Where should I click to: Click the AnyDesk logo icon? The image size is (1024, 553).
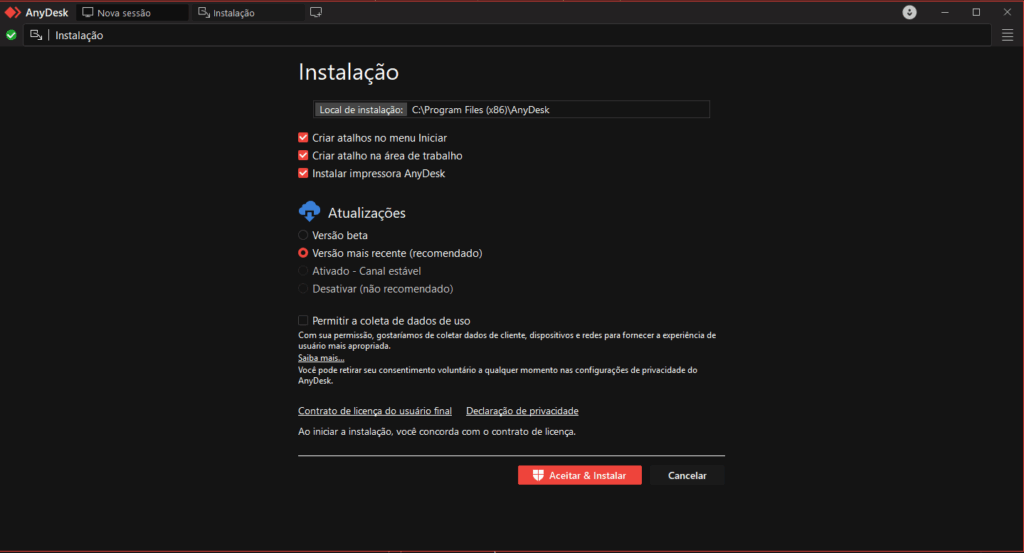[13, 13]
